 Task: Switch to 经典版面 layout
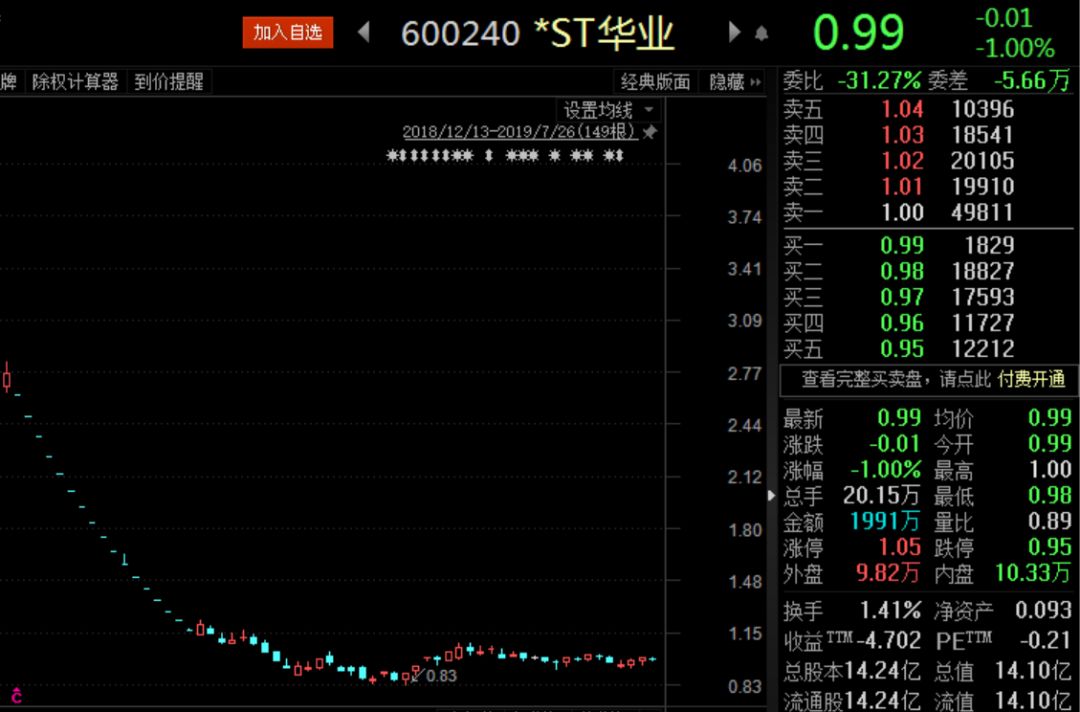655,82
